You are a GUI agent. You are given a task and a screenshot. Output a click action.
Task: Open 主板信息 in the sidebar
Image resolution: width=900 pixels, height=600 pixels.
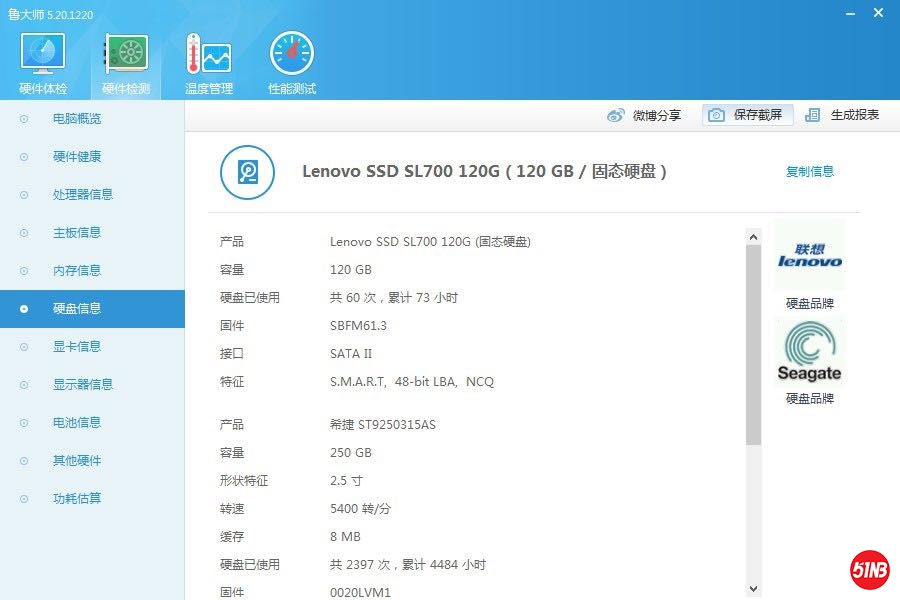pyautogui.click(x=92, y=233)
